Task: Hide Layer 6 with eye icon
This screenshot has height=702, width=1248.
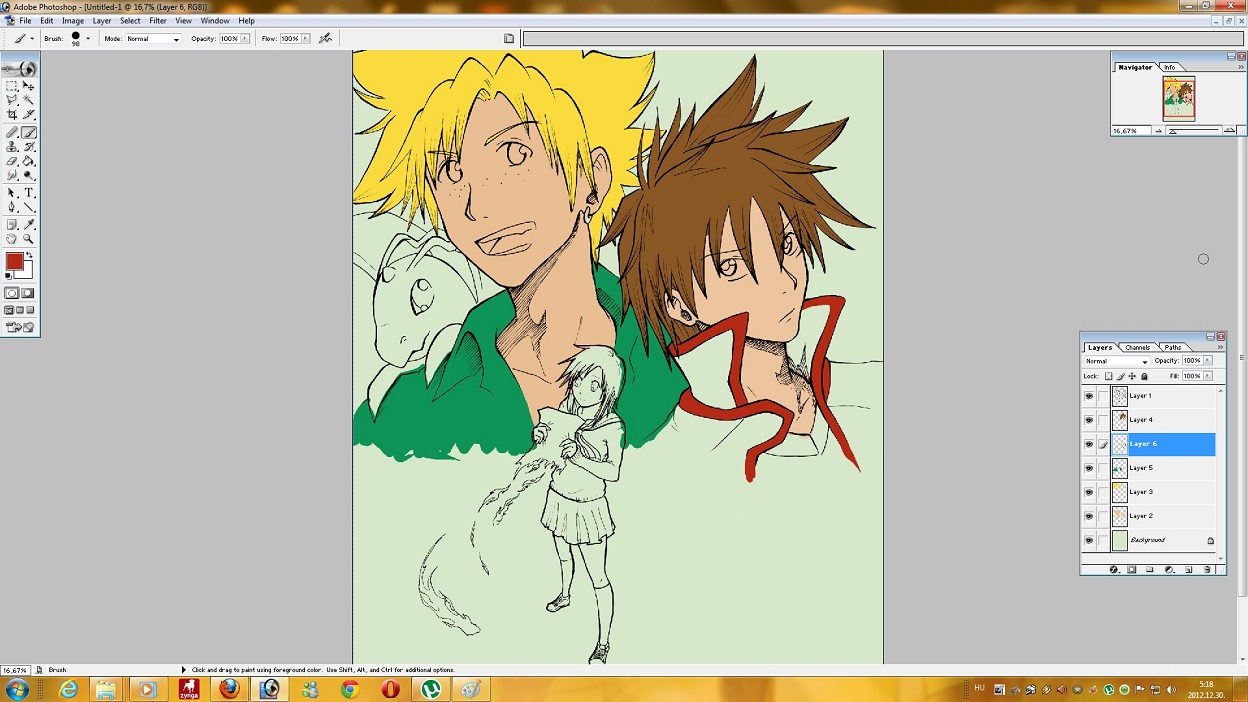Action: (x=1089, y=444)
